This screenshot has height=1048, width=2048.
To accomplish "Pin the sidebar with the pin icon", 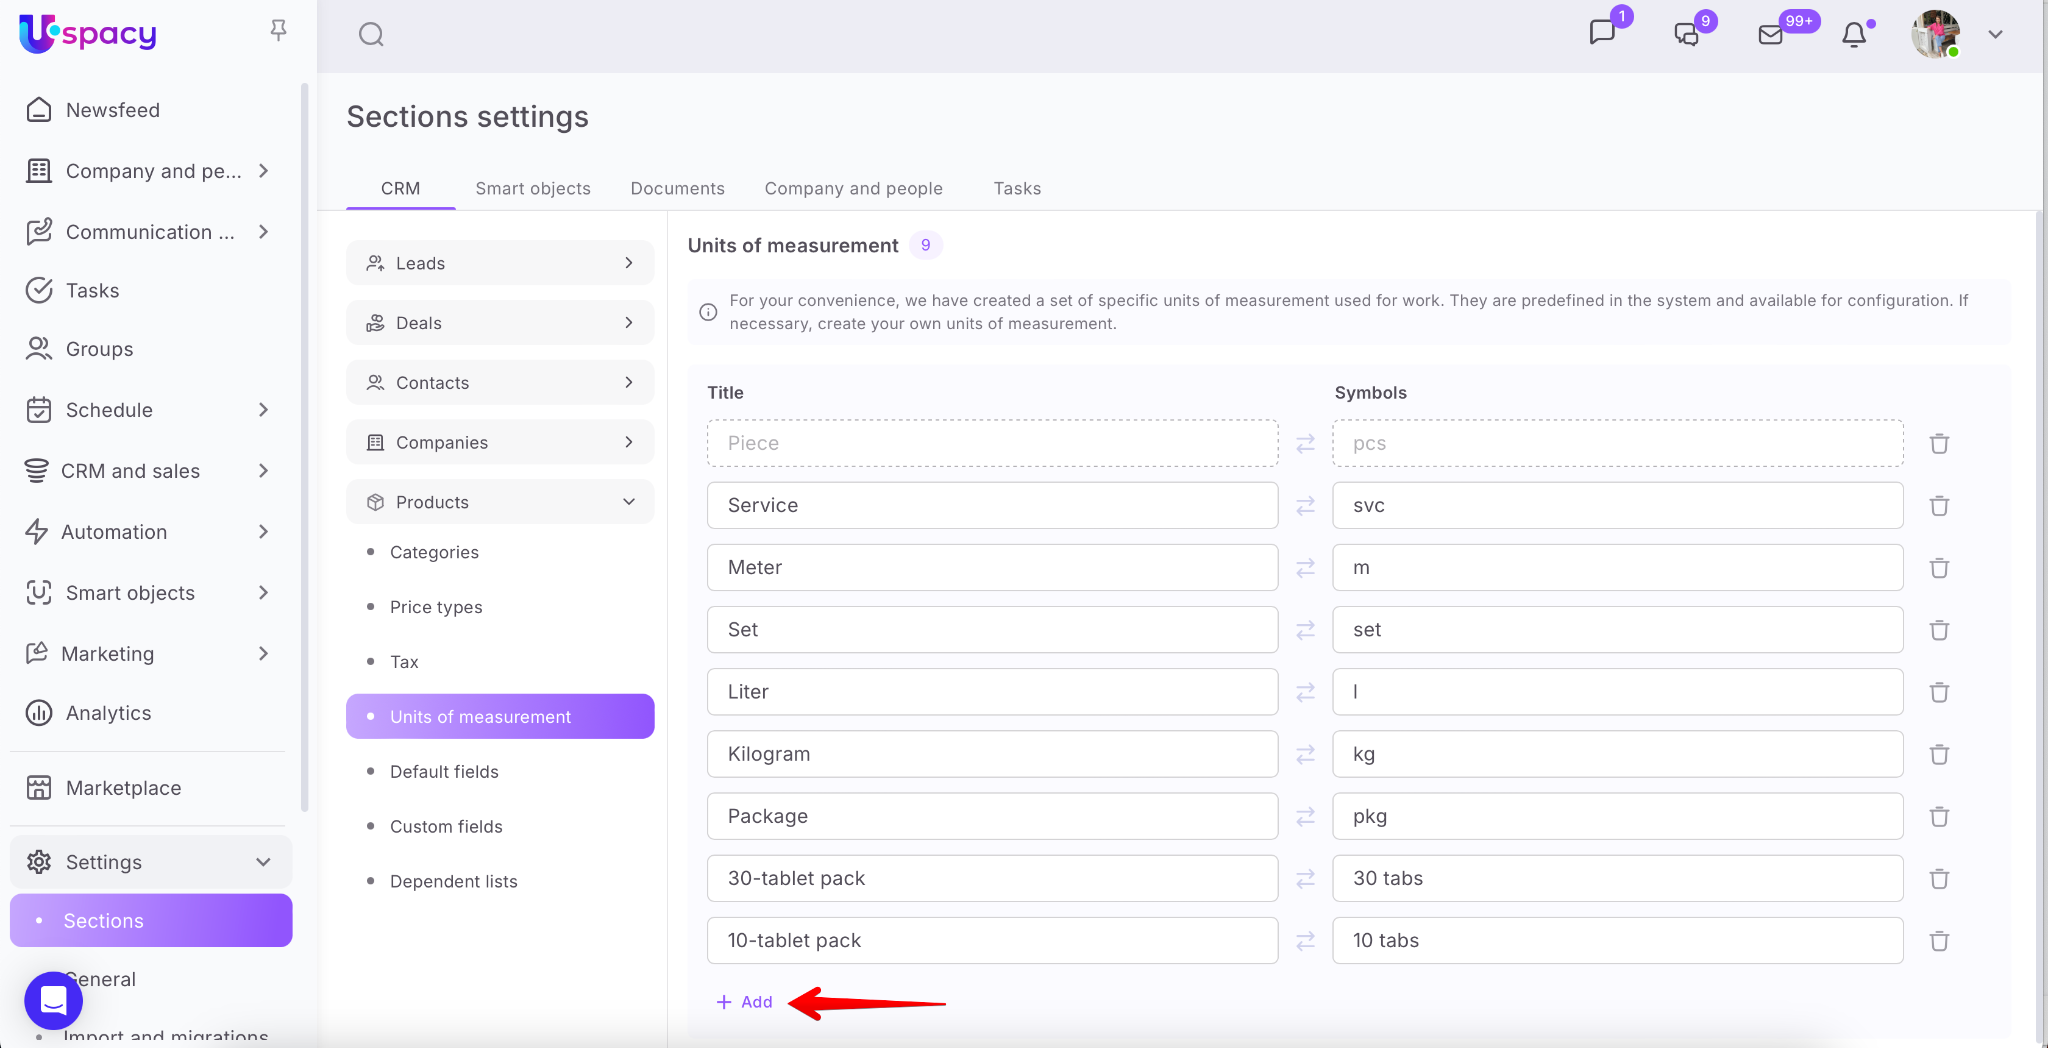I will (x=278, y=31).
